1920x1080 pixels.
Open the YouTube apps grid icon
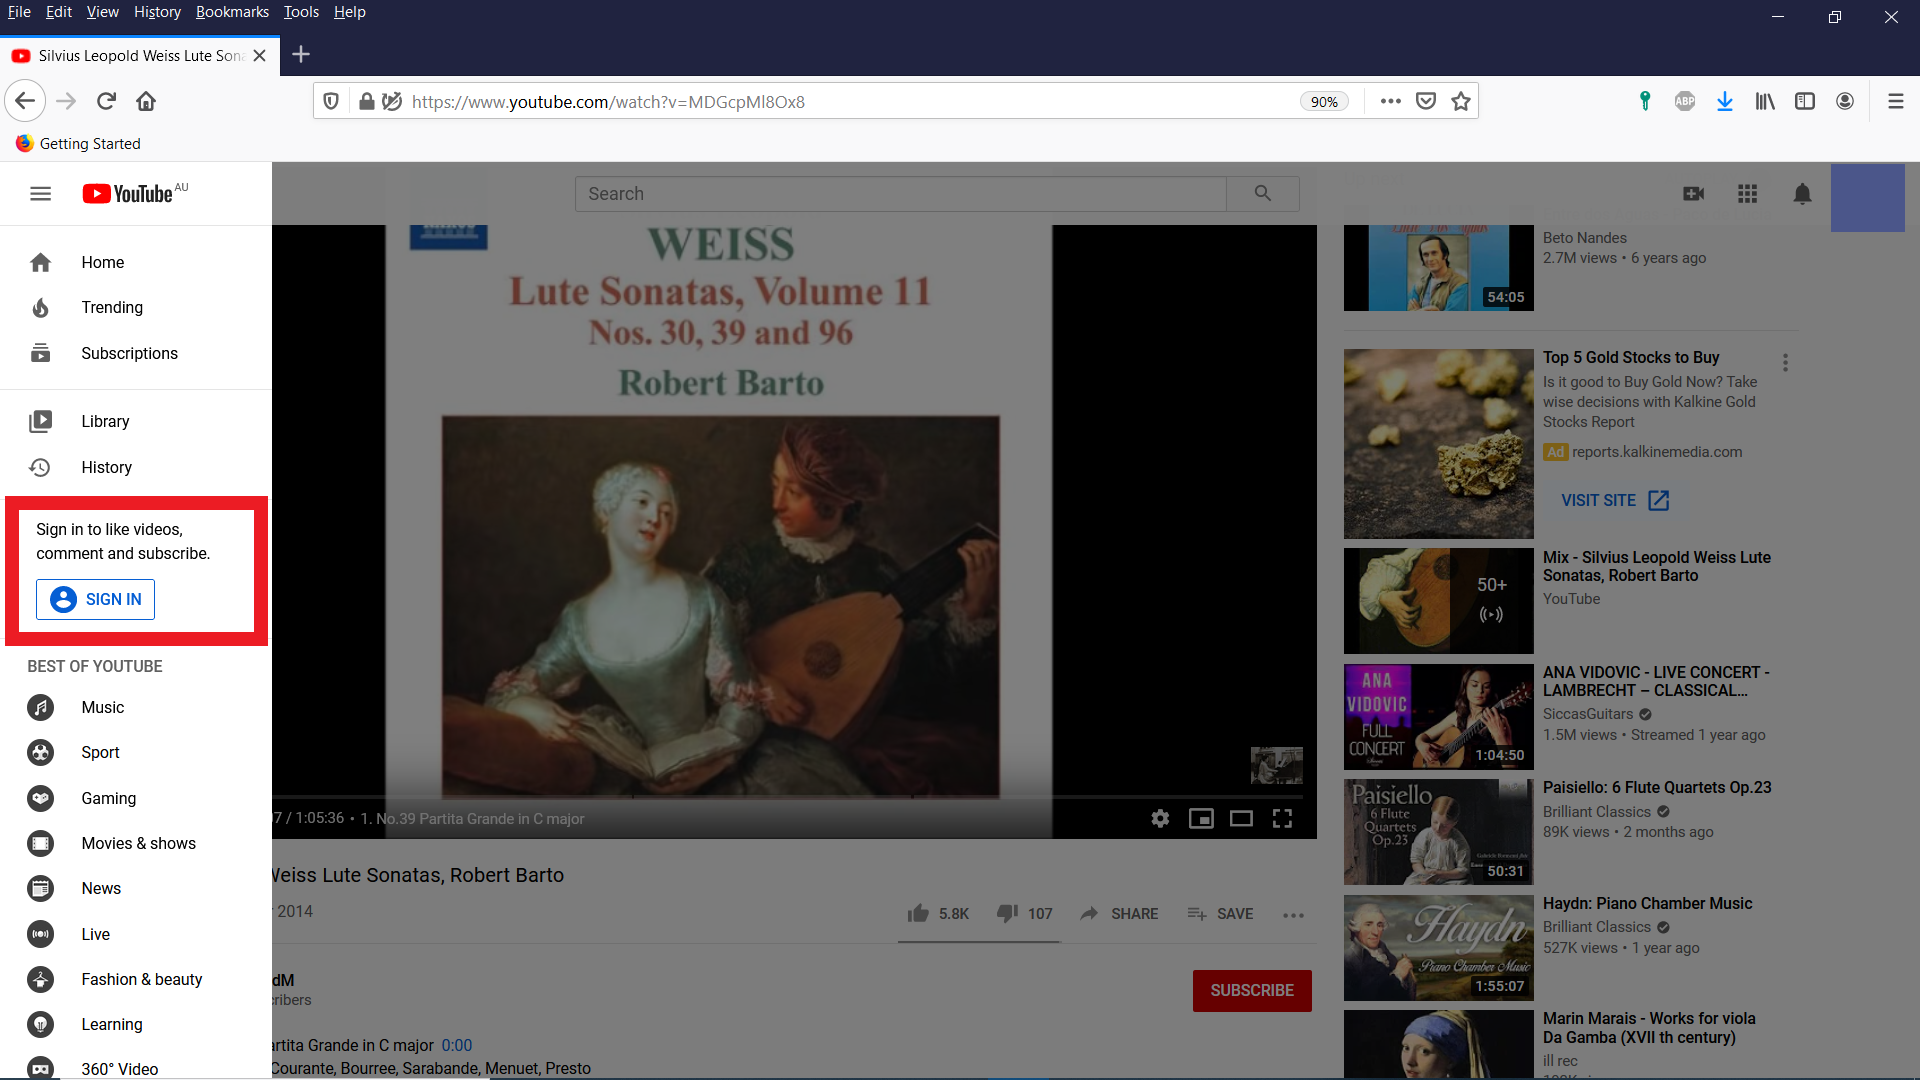click(x=1747, y=194)
